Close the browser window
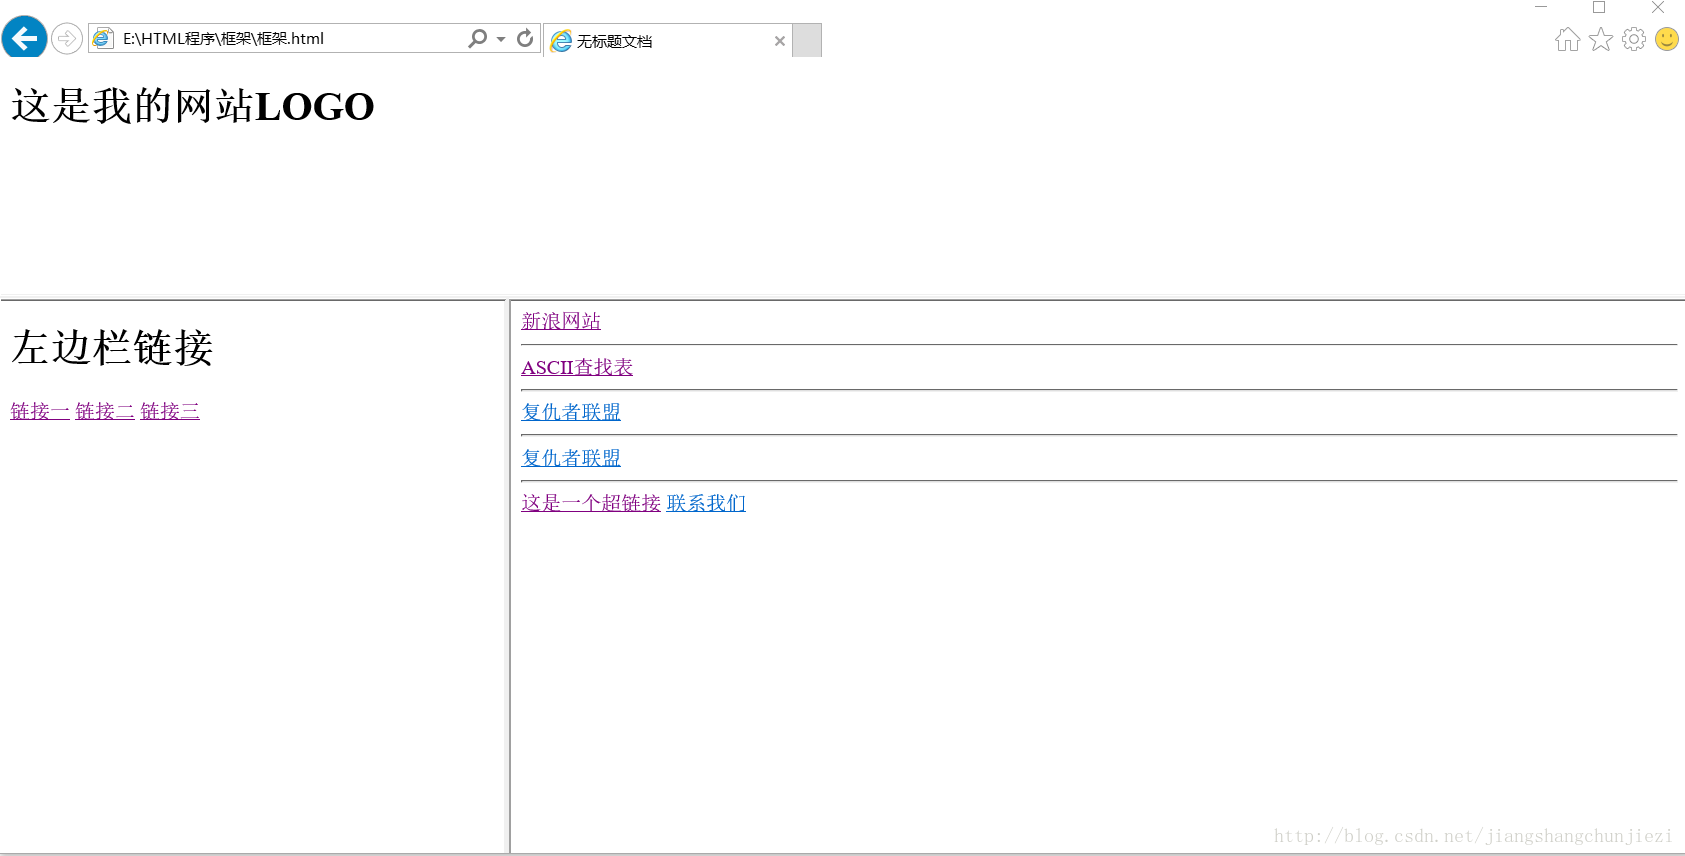1685x856 pixels. coord(1657,7)
